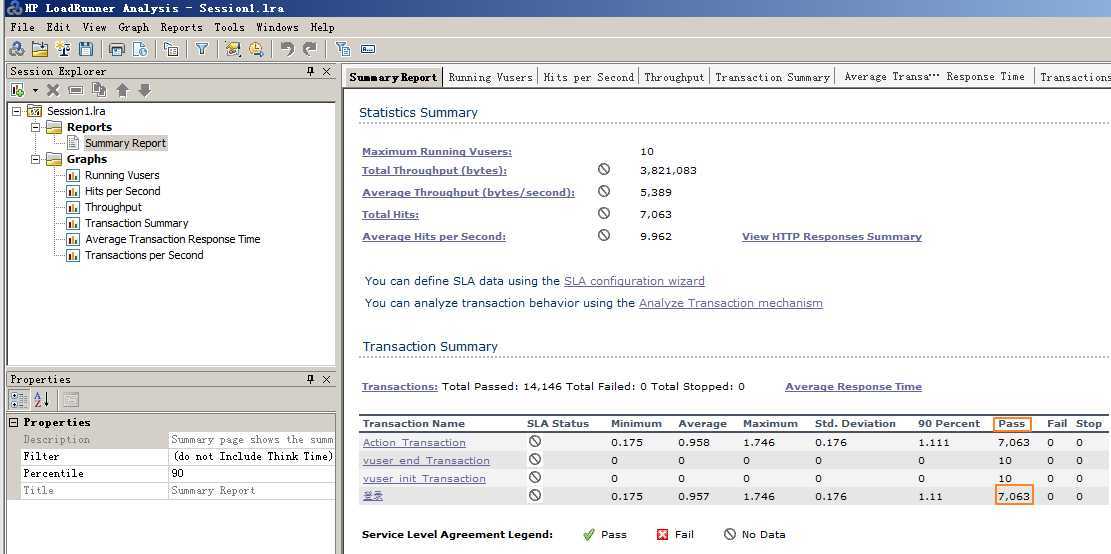
Task: Click the Action_Transaction name link
Action: tap(414, 442)
